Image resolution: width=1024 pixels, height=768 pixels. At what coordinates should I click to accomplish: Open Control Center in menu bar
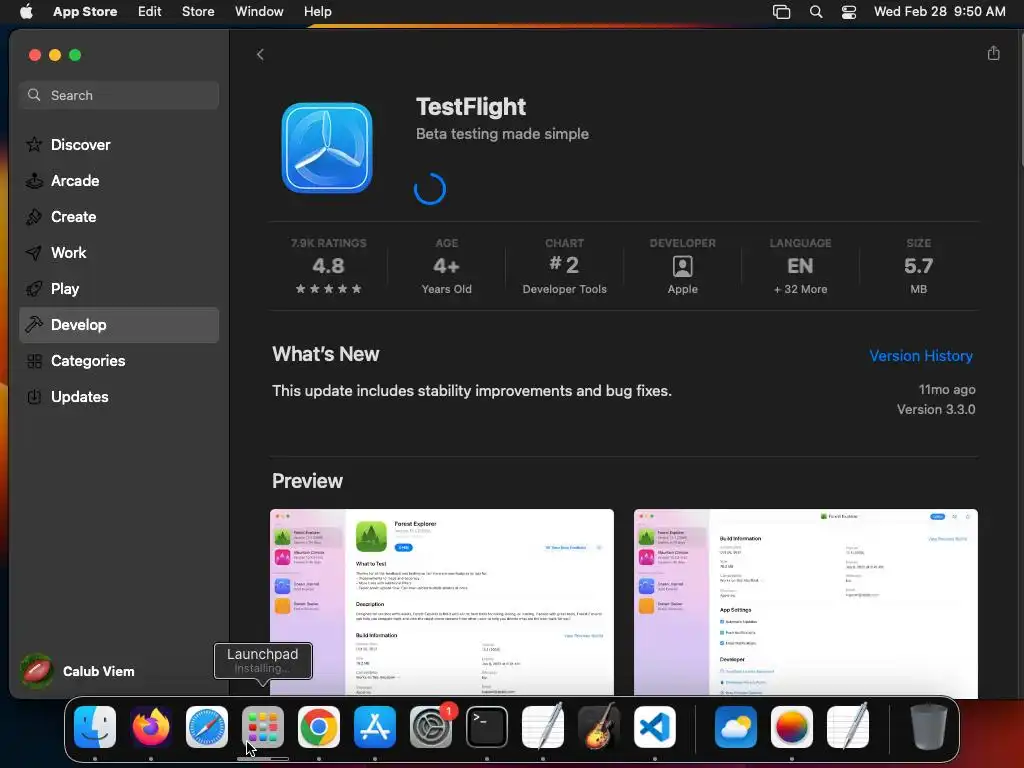pos(848,11)
